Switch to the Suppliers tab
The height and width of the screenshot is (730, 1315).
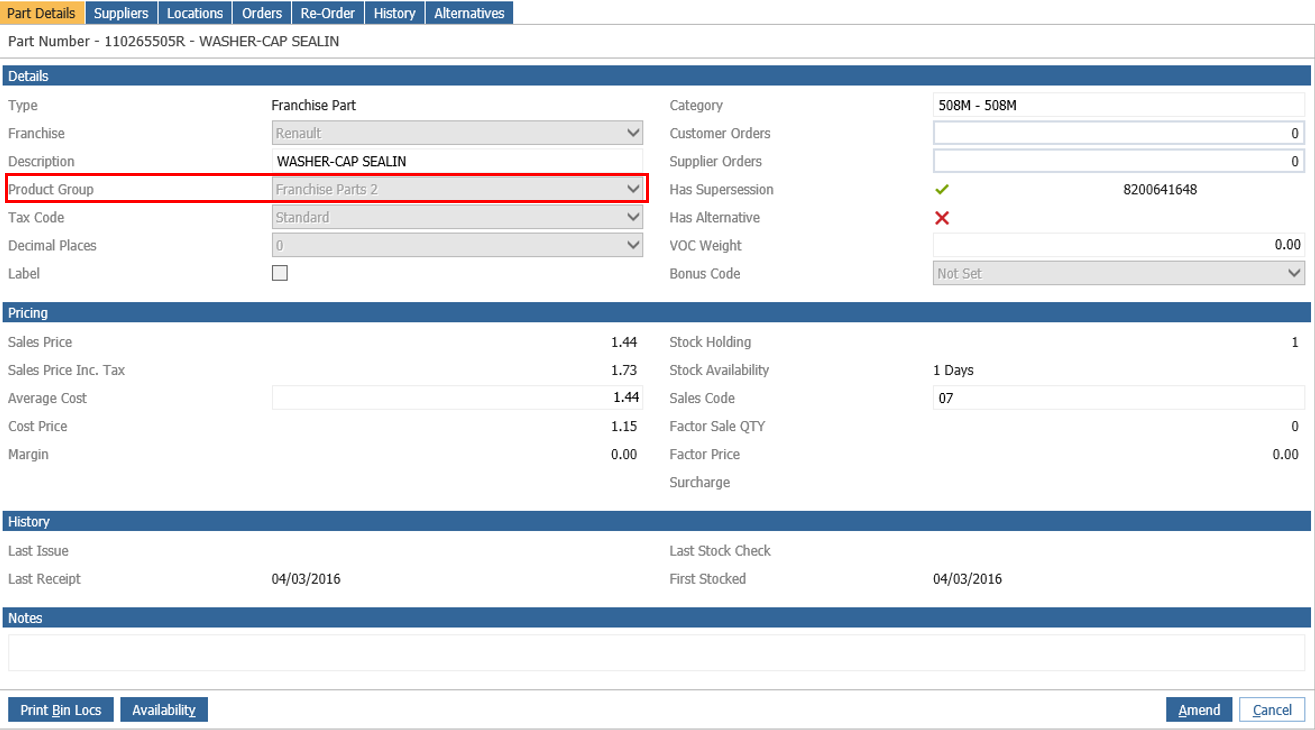(121, 13)
